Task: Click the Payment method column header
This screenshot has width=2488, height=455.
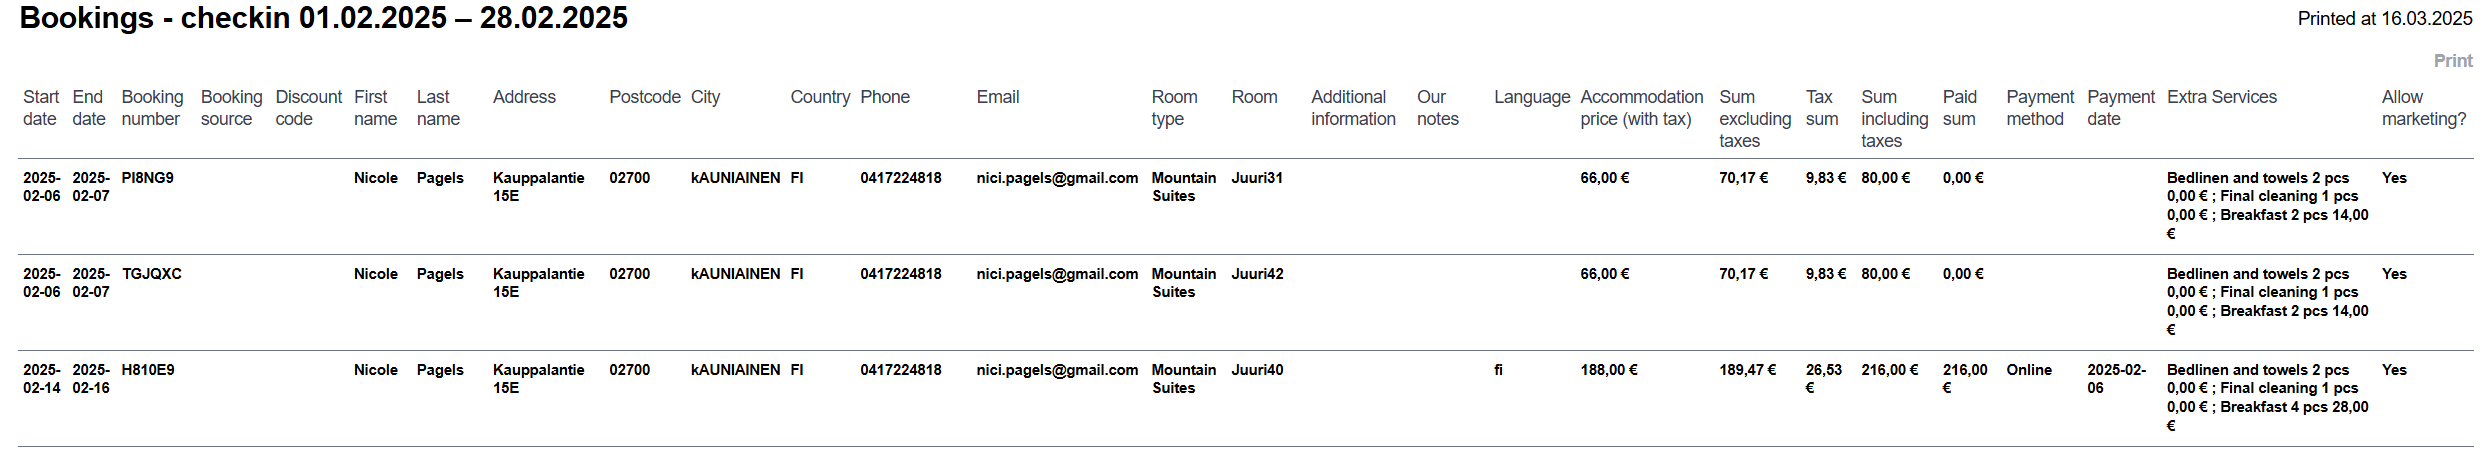Action: click(x=2039, y=108)
